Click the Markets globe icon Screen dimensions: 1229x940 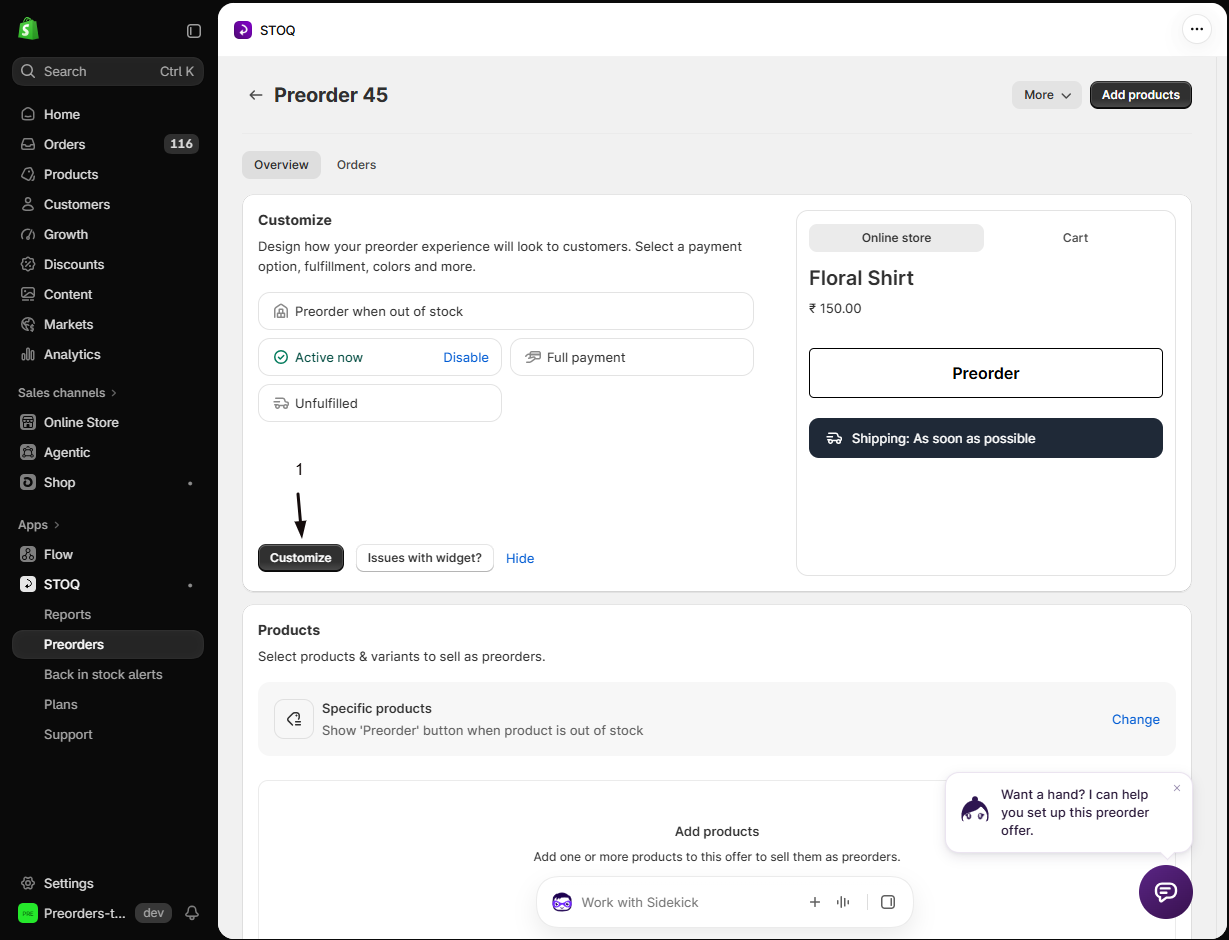click(x=28, y=324)
